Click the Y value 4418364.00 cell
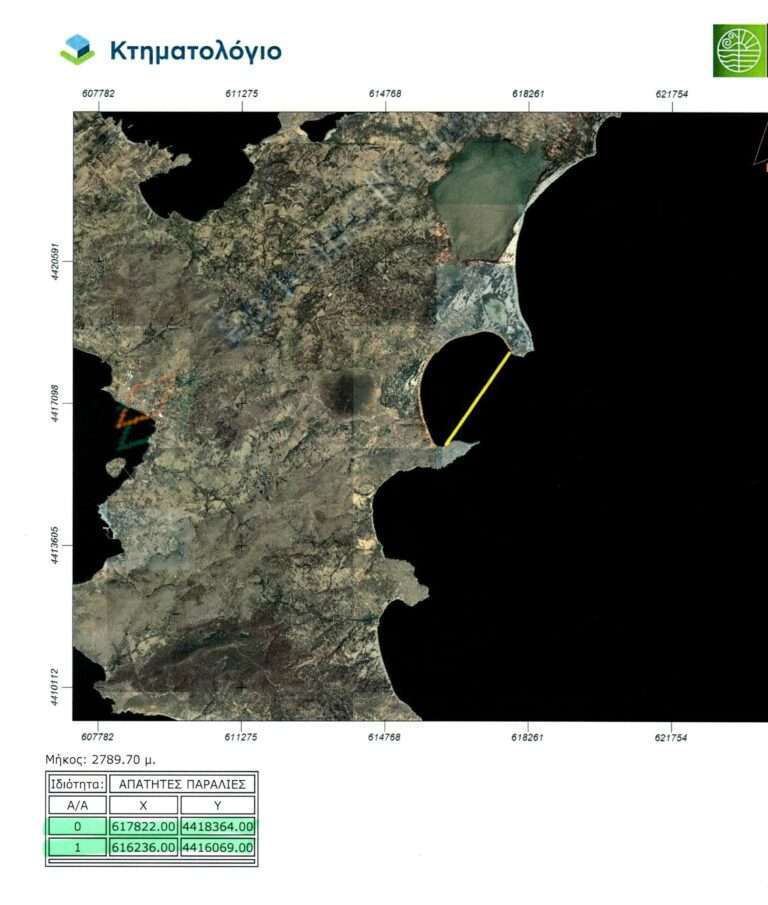768x905 pixels. pyautogui.click(x=218, y=826)
